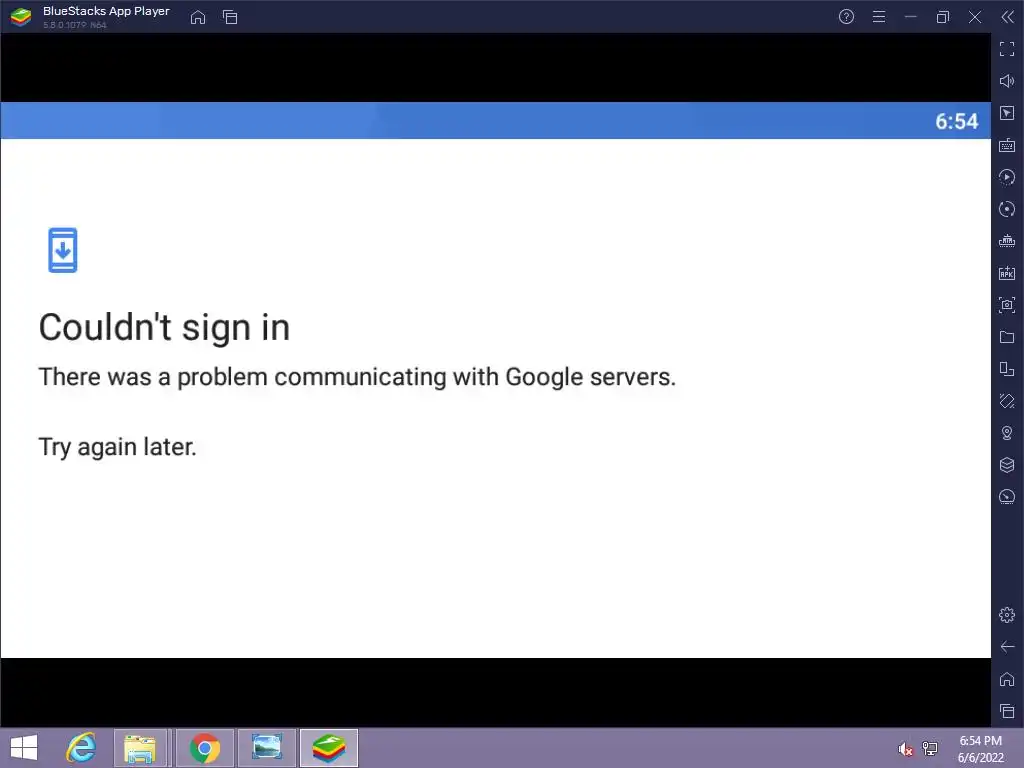This screenshot has height=768, width=1024.
Task: Open the multi-instance manager layers icon
Action: click(x=1007, y=465)
